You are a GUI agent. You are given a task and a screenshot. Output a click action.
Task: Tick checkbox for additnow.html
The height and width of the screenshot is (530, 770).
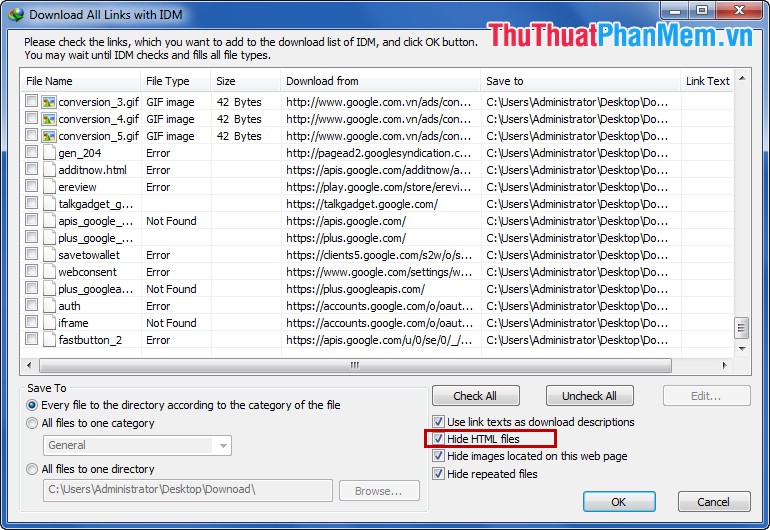pyautogui.click(x=31, y=169)
